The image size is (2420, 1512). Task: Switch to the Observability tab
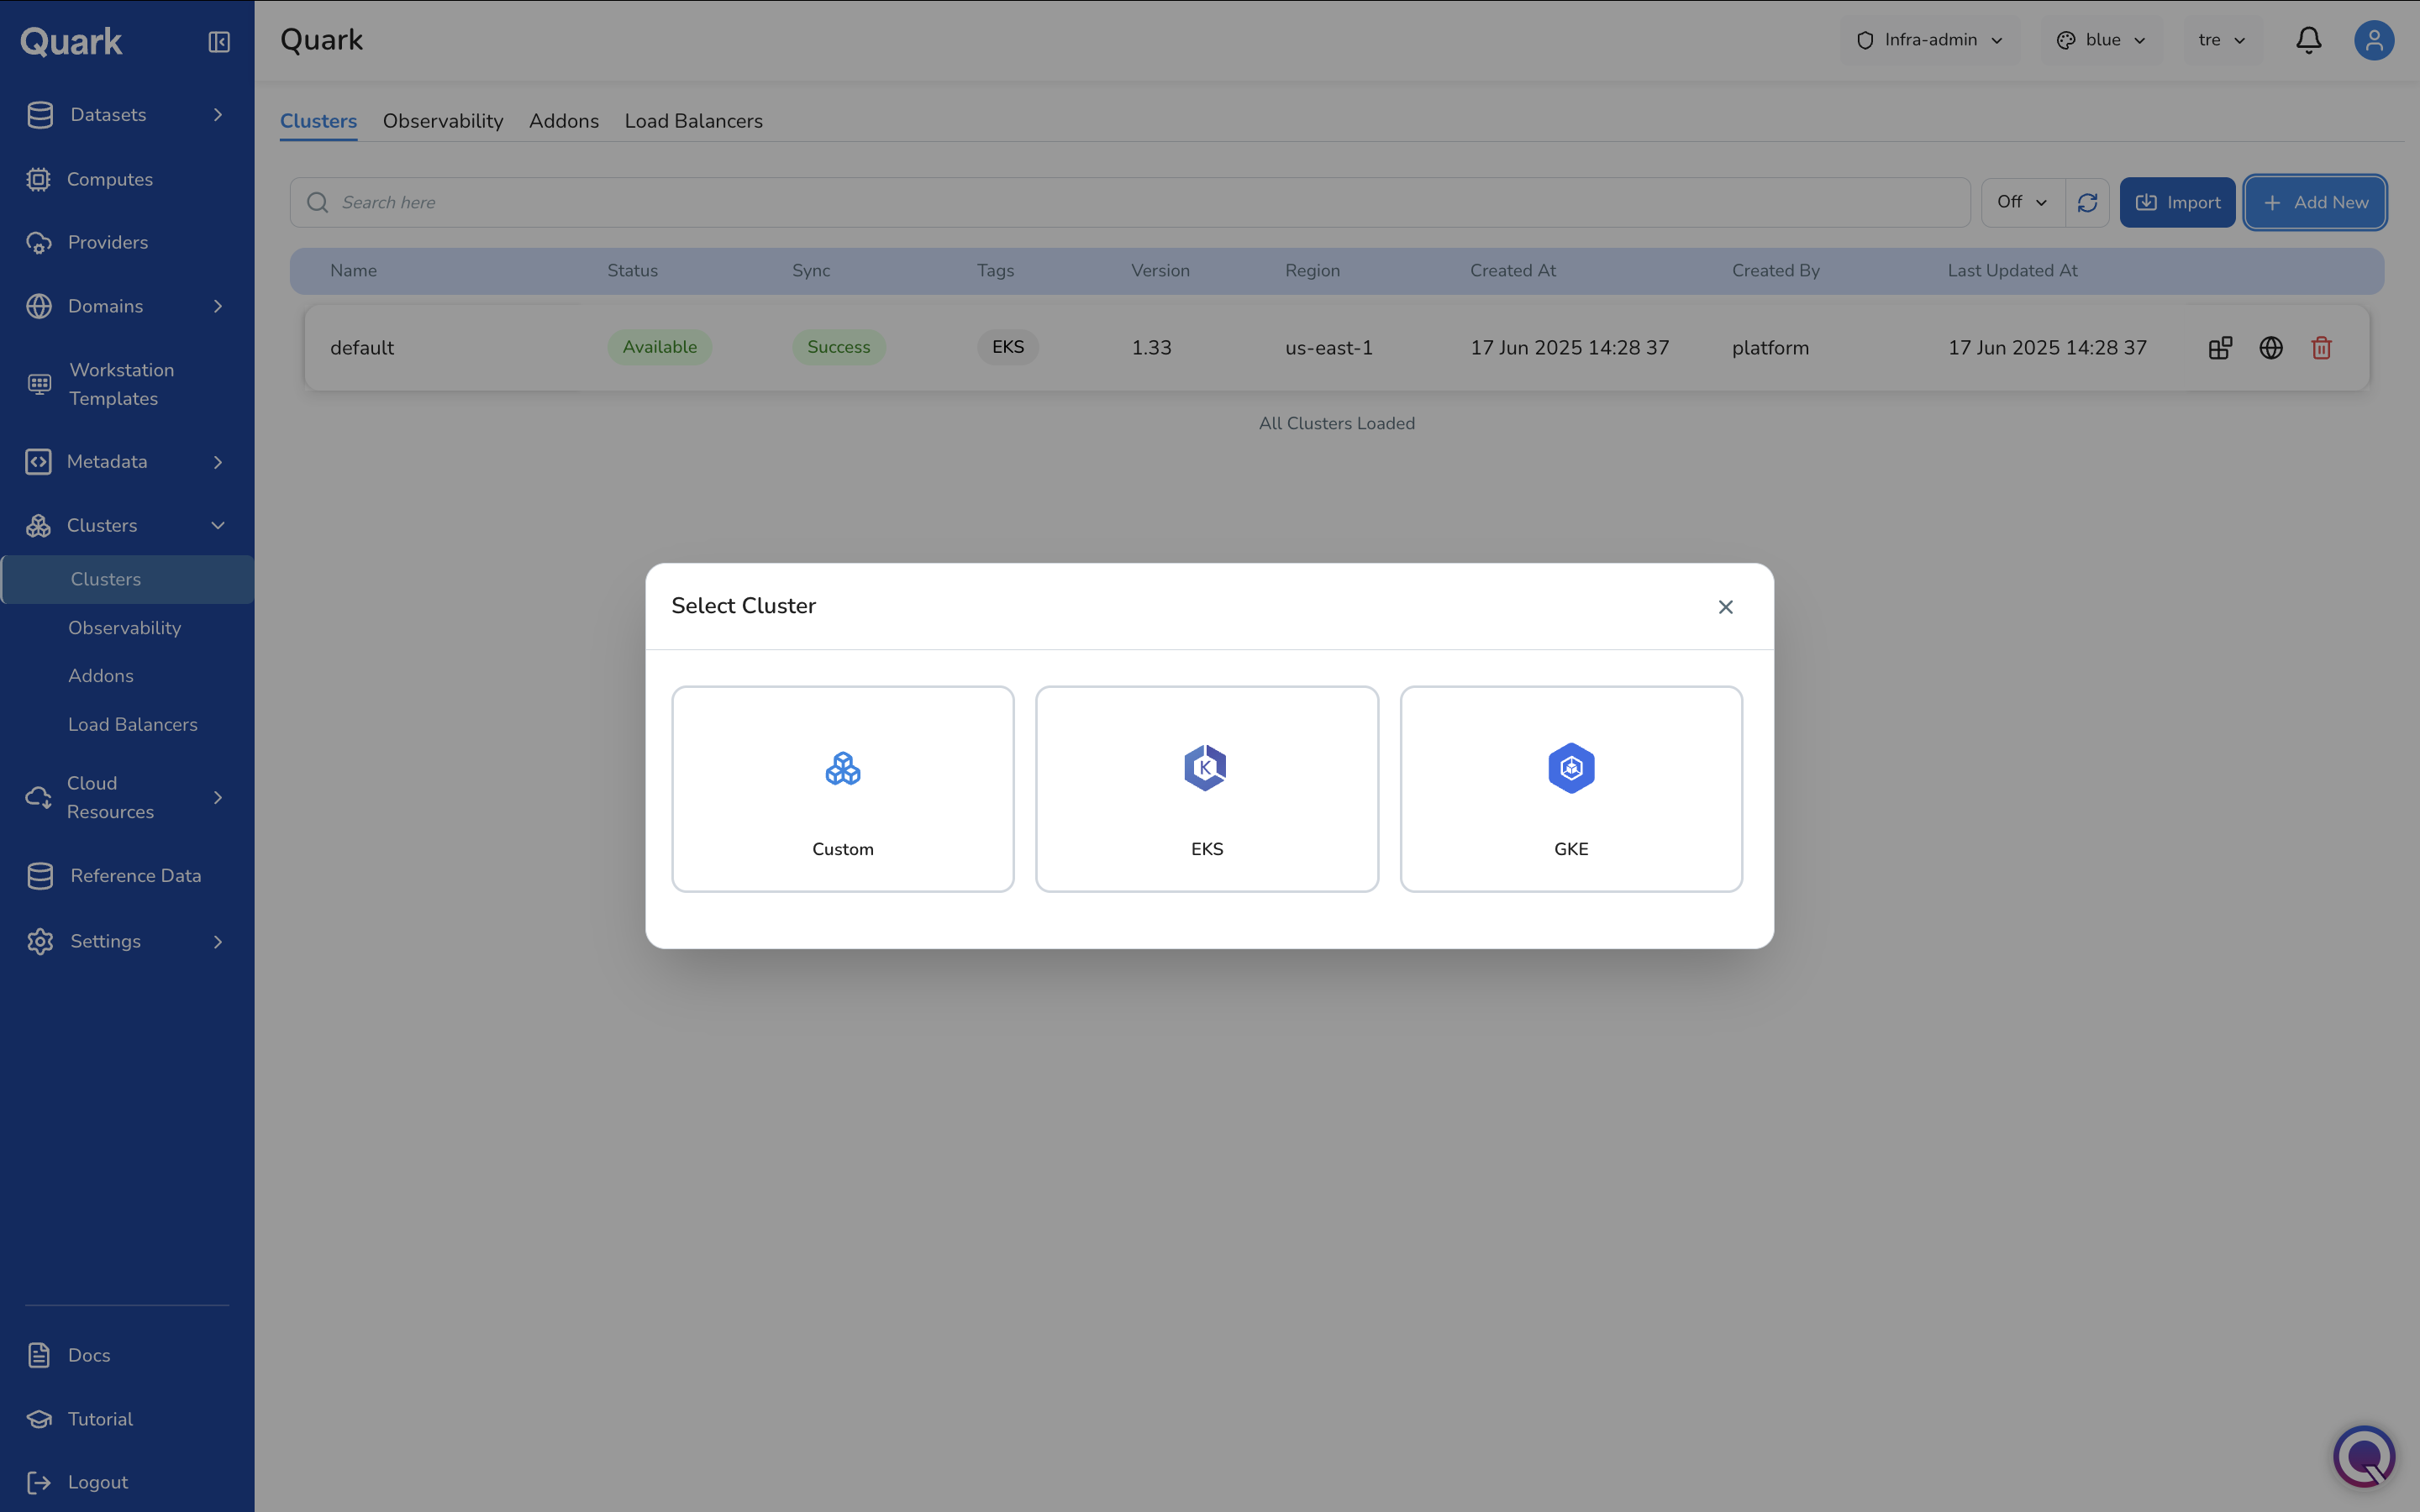click(443, 121)
